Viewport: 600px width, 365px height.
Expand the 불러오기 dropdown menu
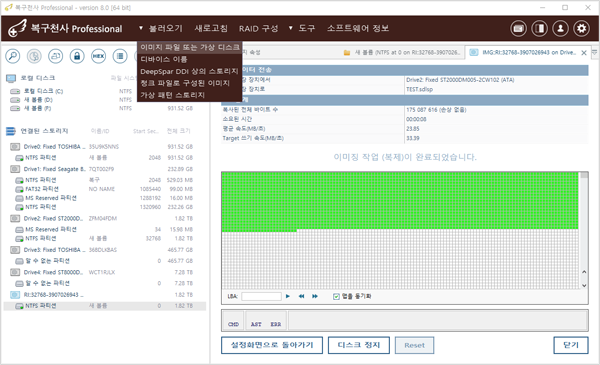click(x=161, y=28)
